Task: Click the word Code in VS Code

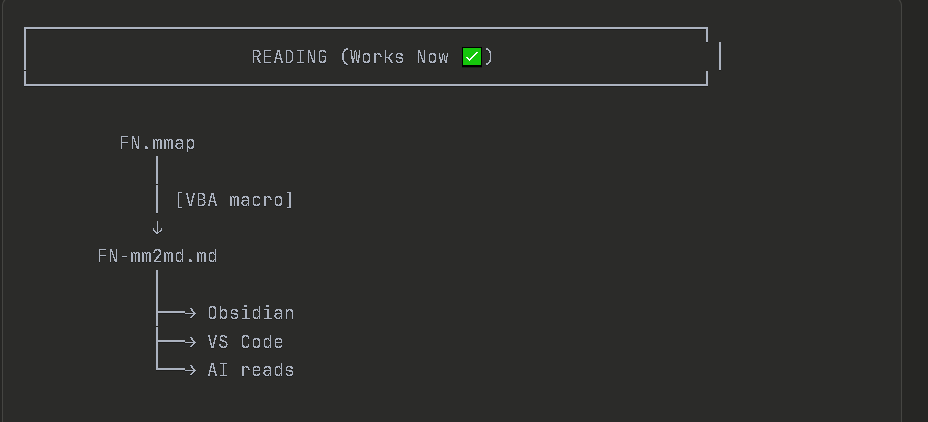Action: (x=261, y=342)
